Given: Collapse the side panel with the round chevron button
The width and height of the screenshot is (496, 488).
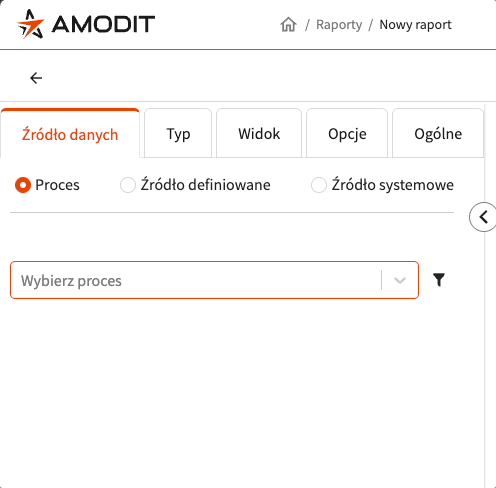Looking at the screenshot, I should click(483, 217).
